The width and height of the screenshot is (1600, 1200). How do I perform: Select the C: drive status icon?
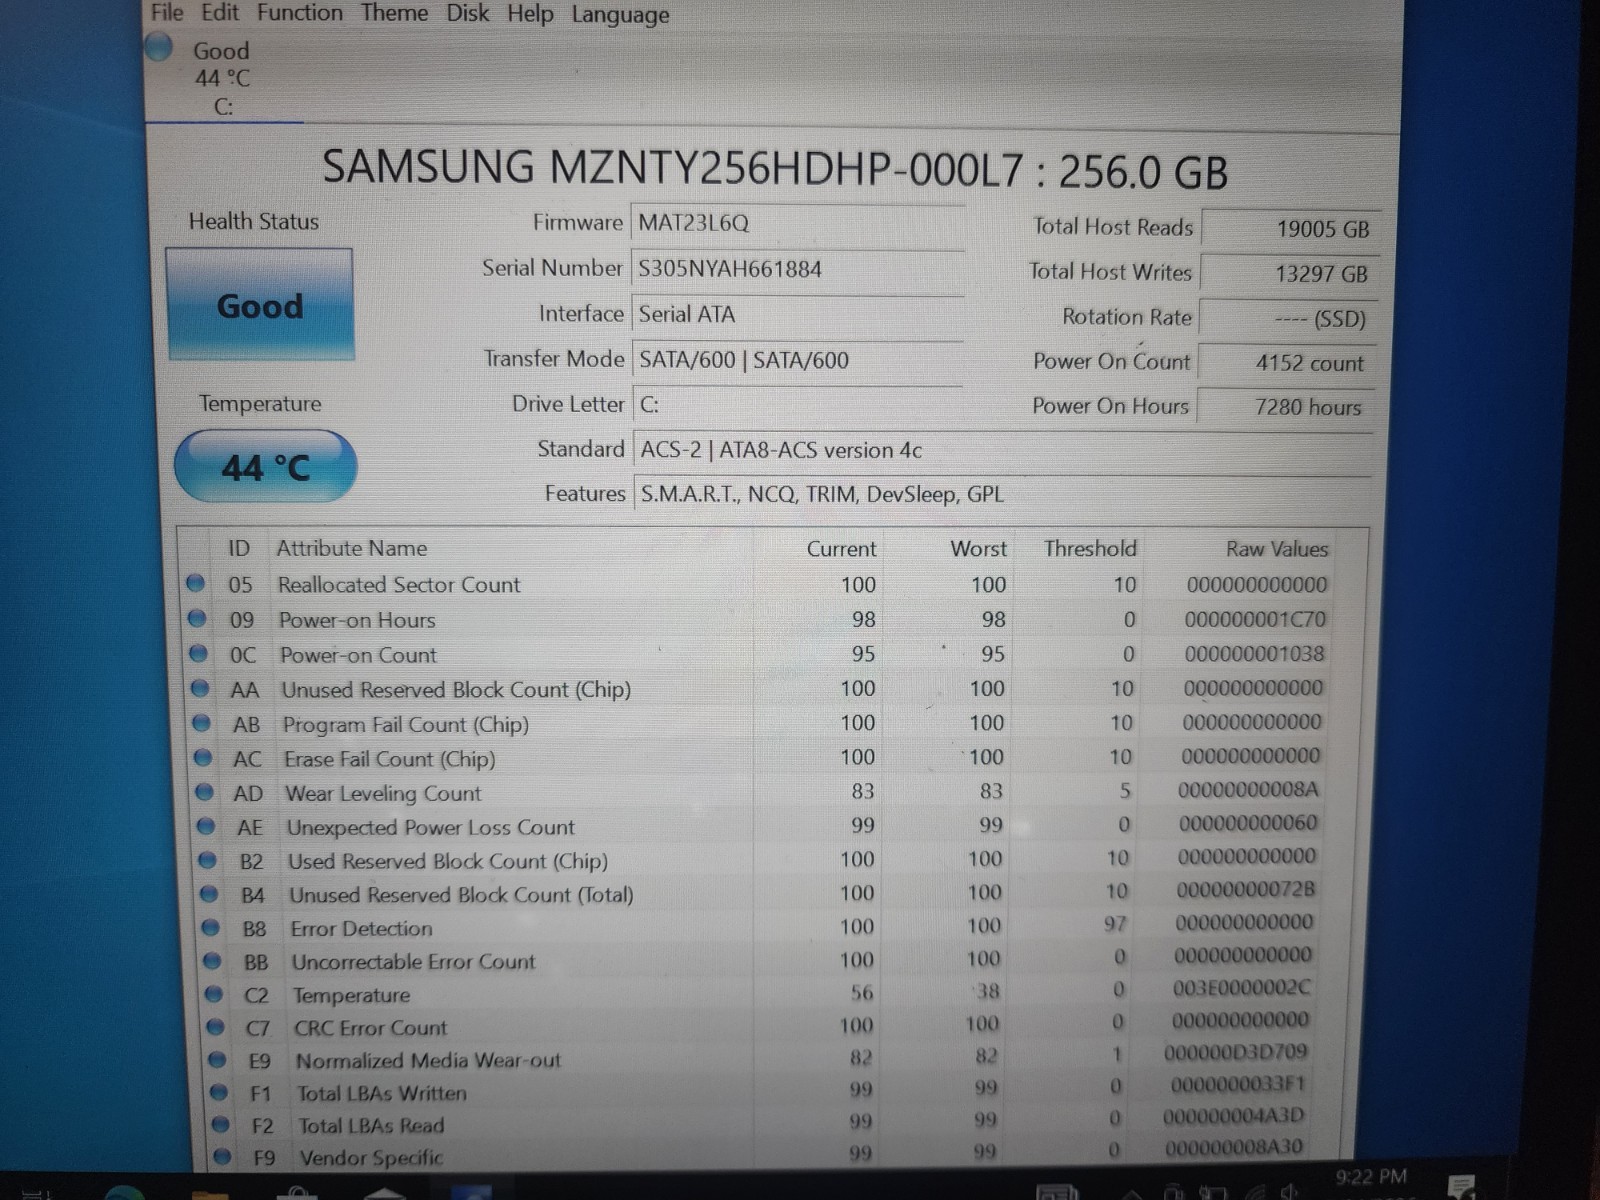pos(159,48)
